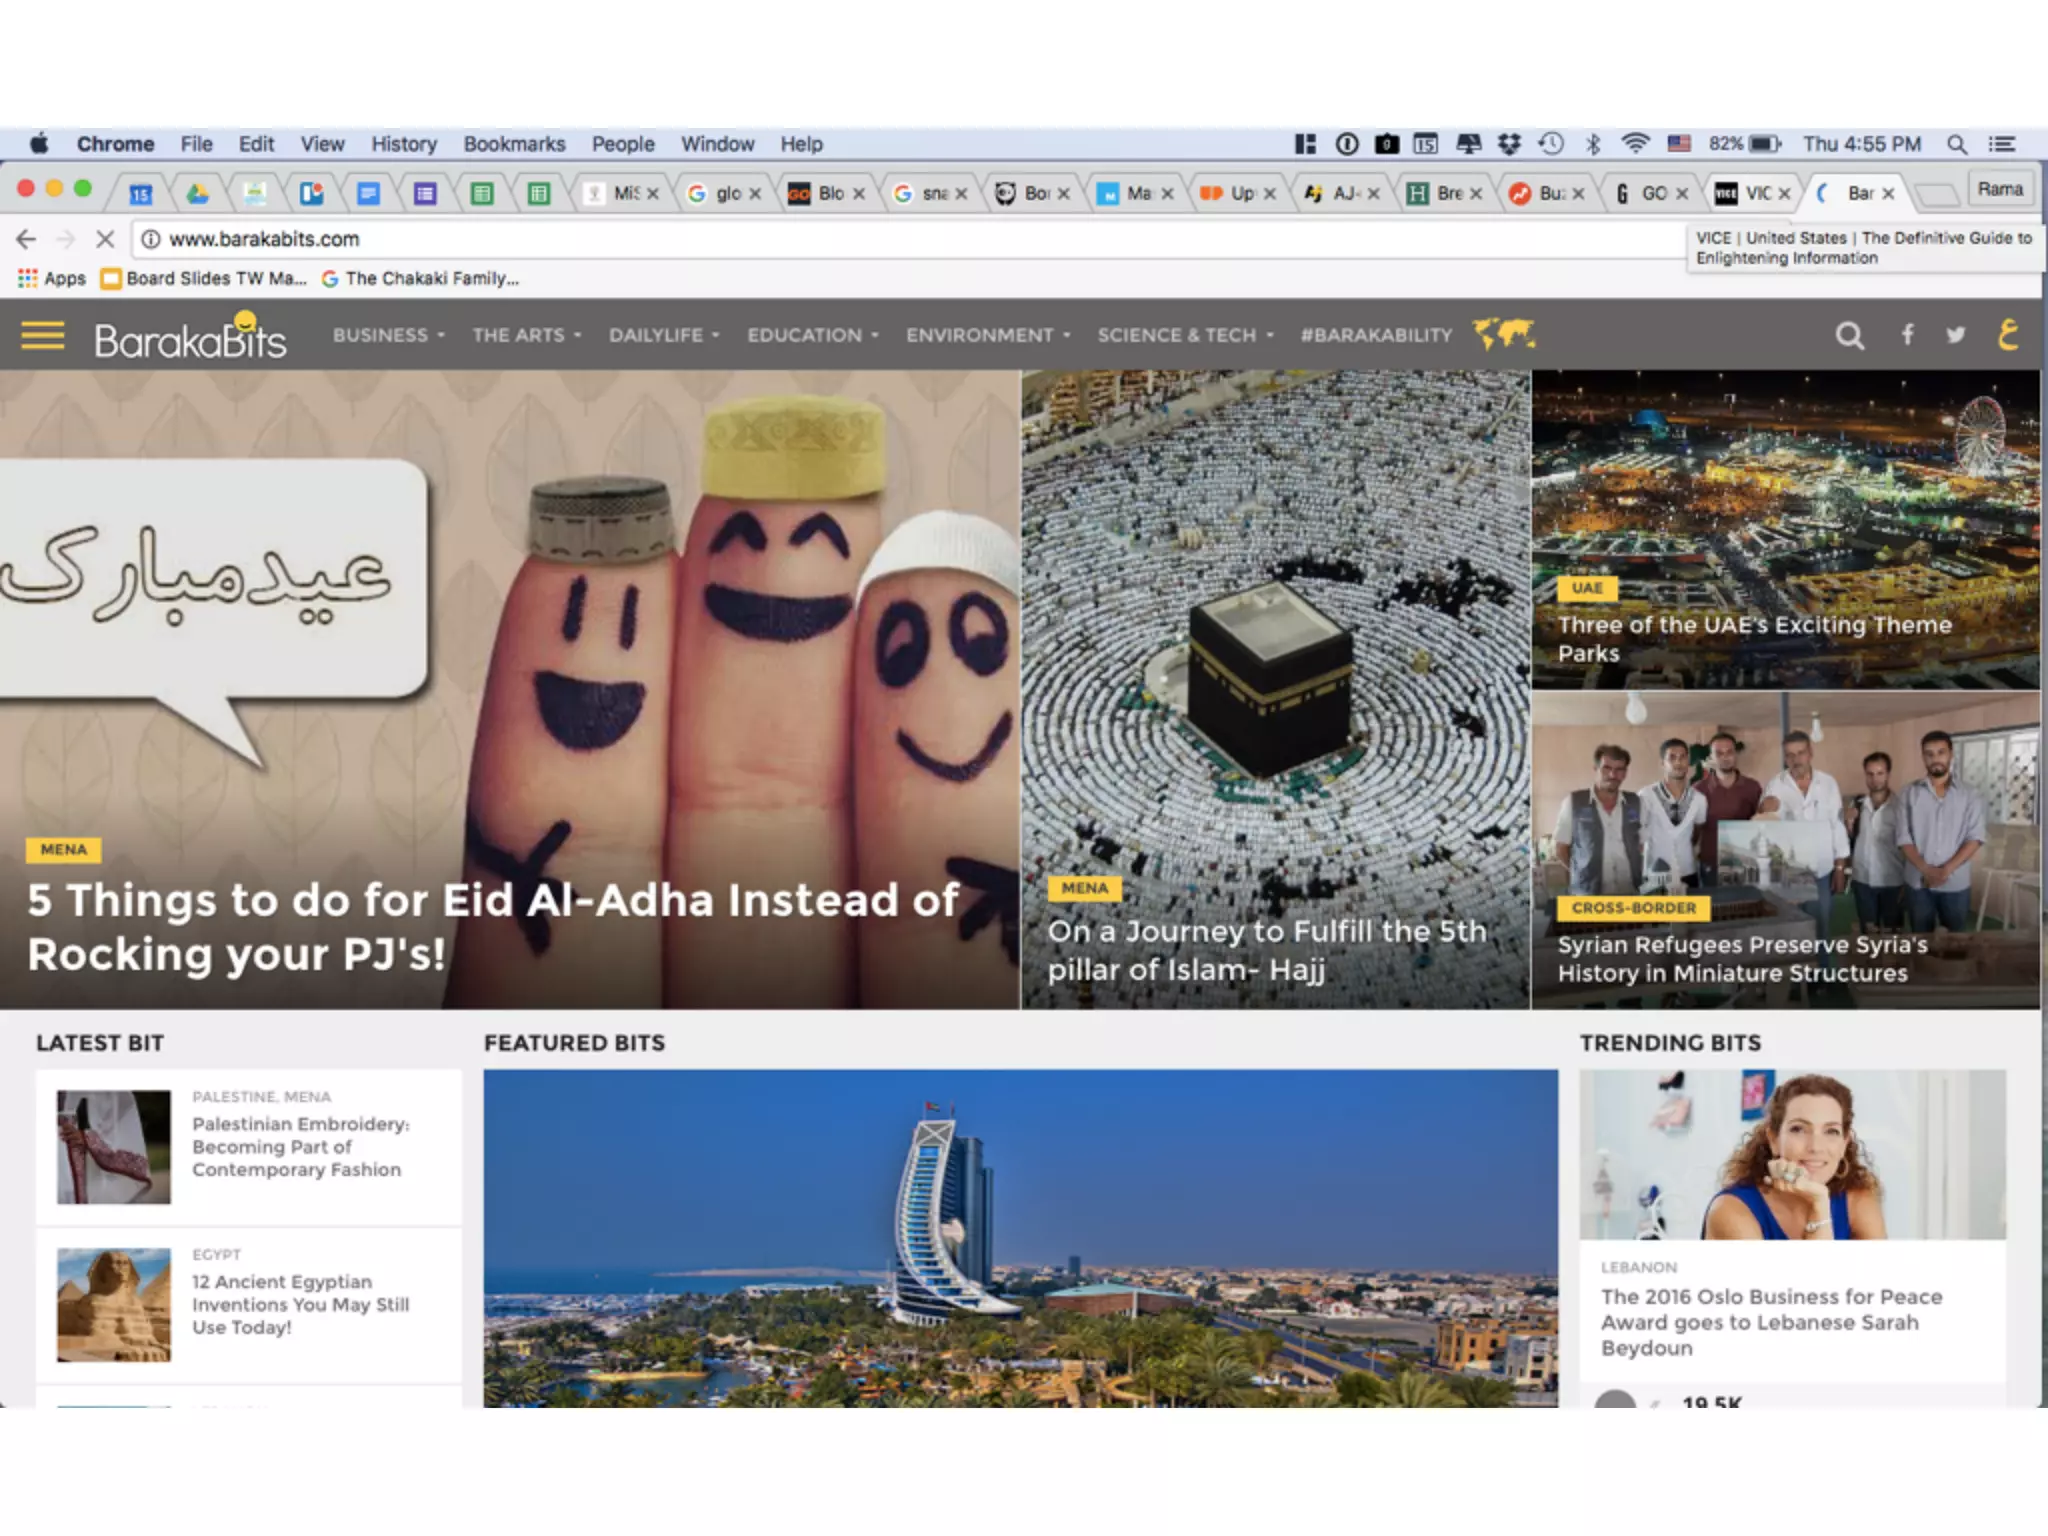Image resolution: width=2048 pixels, height=1536 pixels.
Task: Open the Bookmarks menu in menu bar
Action: pos(514,144)
